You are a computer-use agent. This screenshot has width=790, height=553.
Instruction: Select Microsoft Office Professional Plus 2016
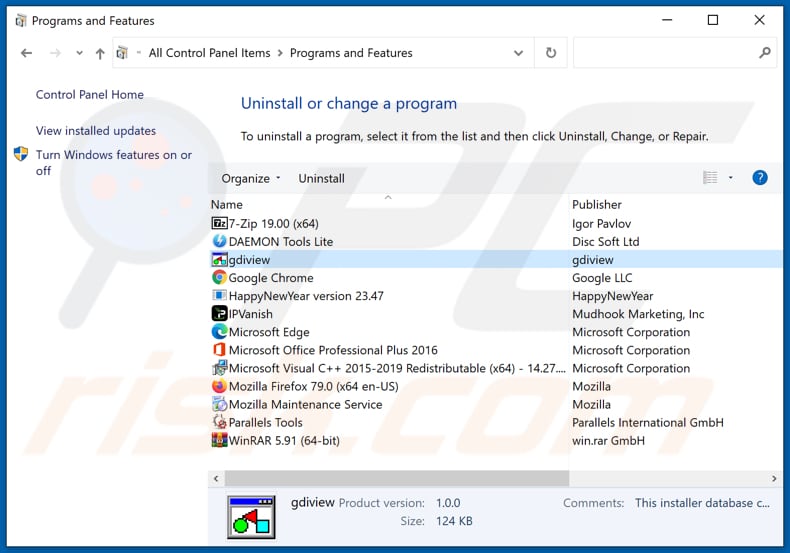click(333, 351)
